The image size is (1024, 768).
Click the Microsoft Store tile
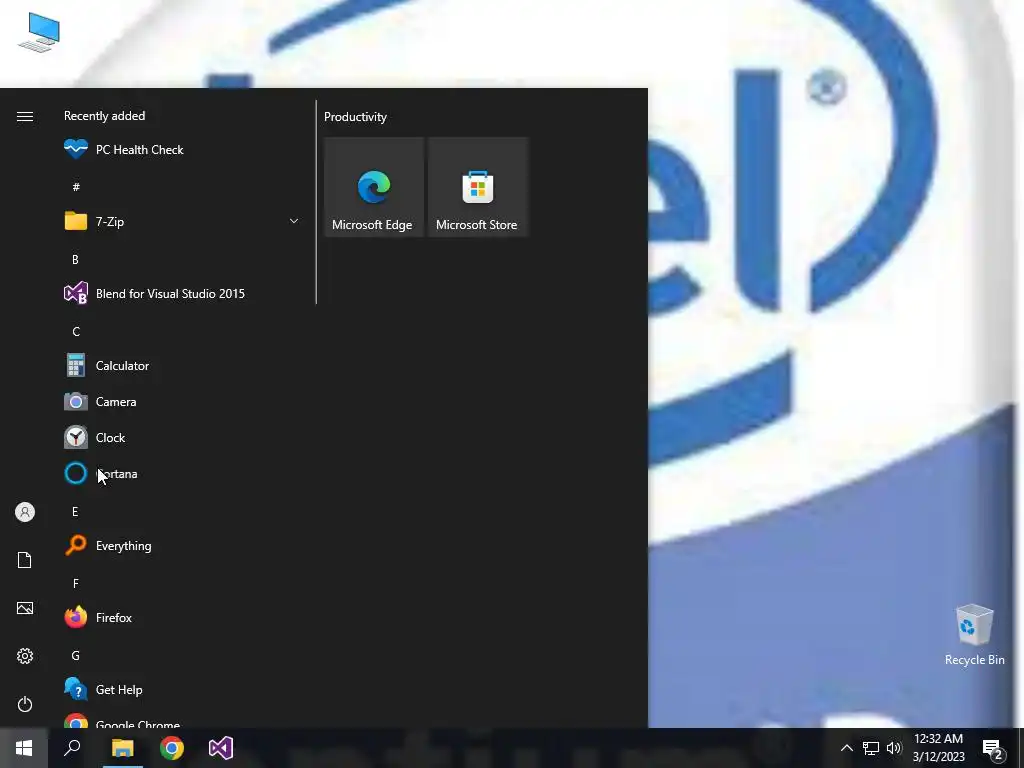point(477,187)
